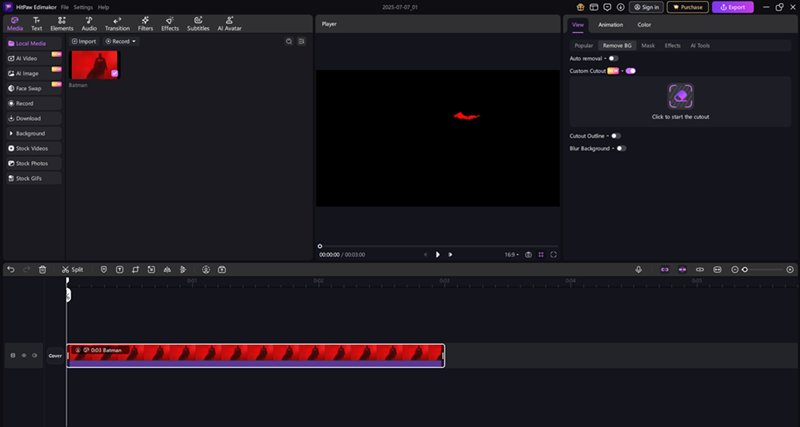Click the undo arrow in timeline toolbar
This screenshot has width=800, height=427.
(x=11, y=269)
